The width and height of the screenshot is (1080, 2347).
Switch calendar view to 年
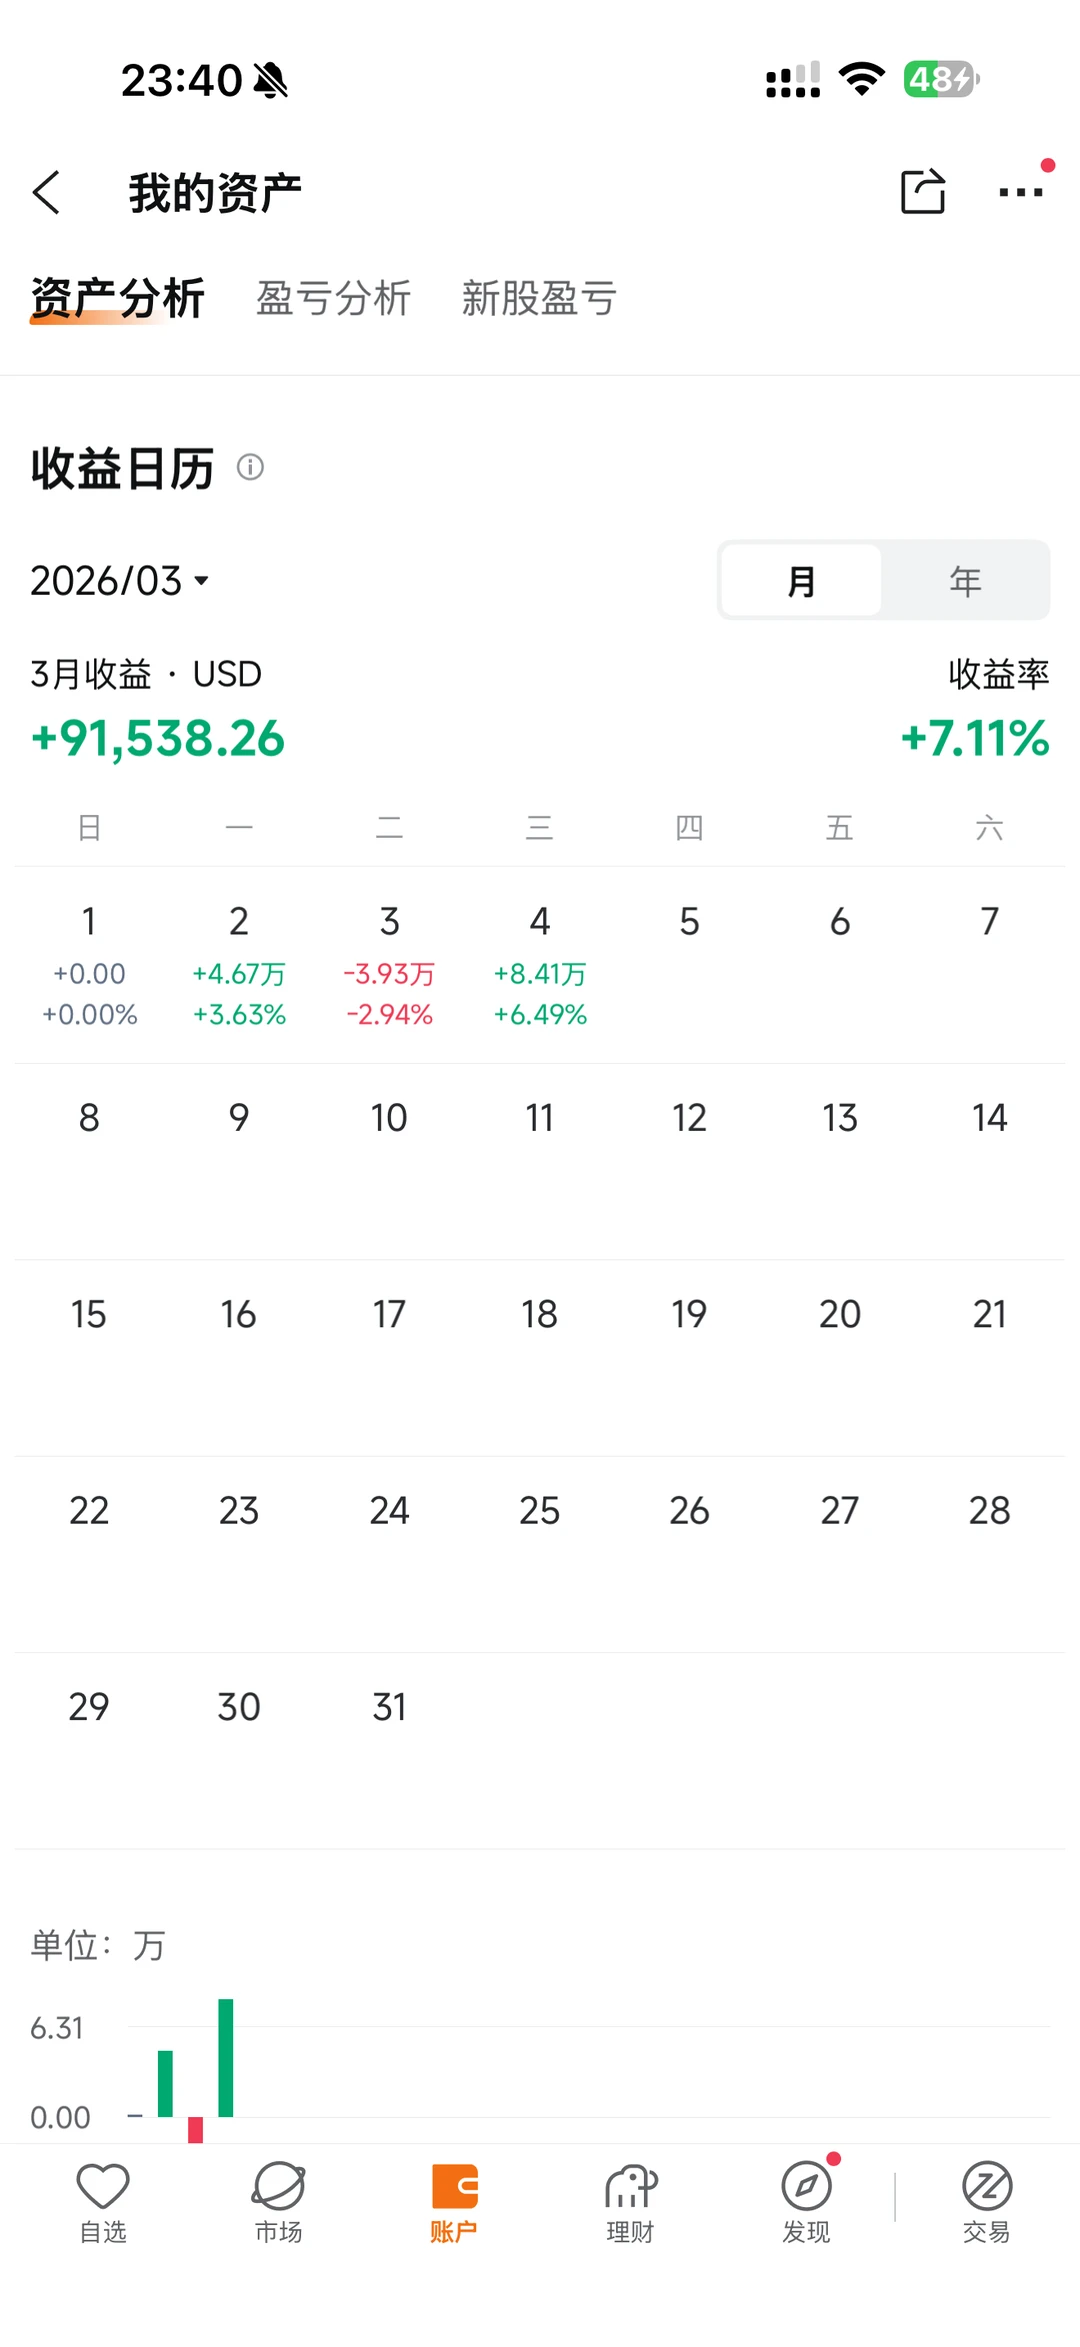(965, 581)
